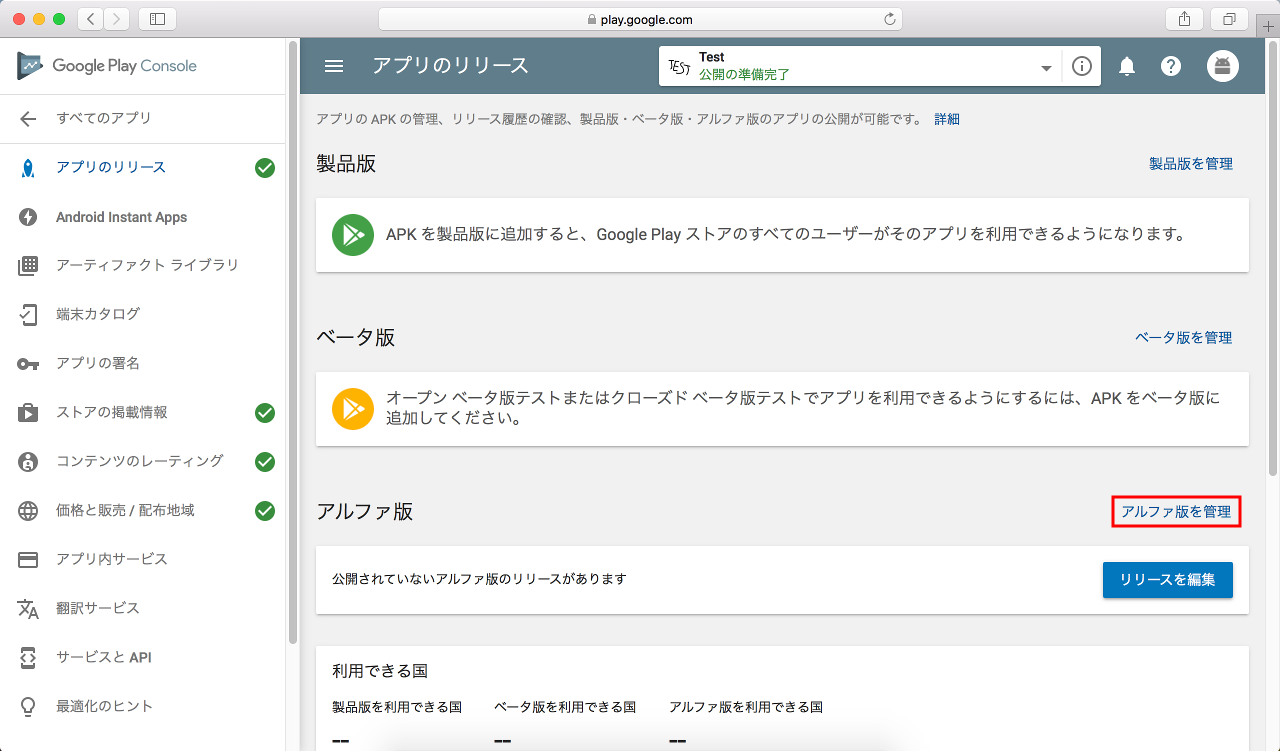Click the main page vertical scrollbar
The height and width of the screenshot is (751, 1280).
click(x=1273, y=258)
